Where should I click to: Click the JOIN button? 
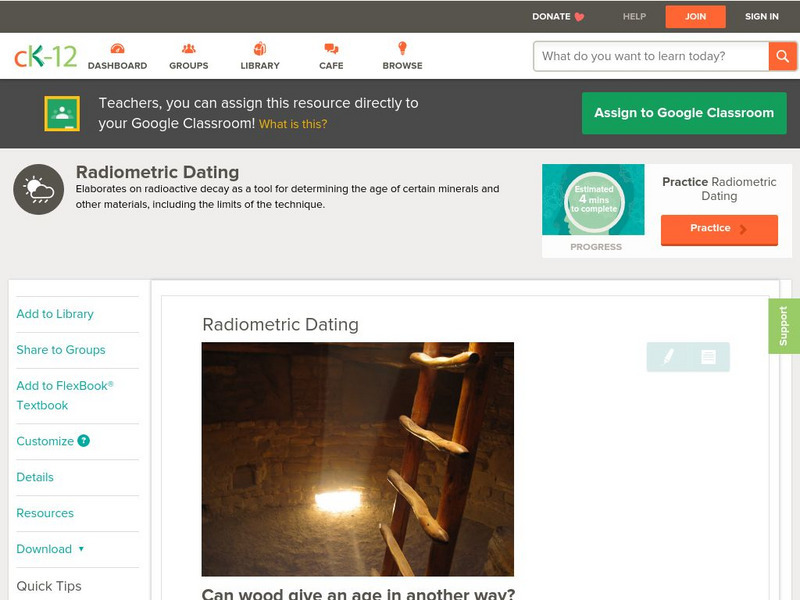click(x=695, y=16)
